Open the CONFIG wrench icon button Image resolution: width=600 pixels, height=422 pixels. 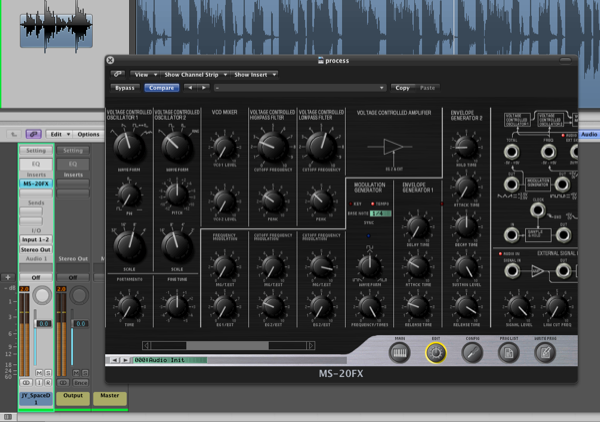473,350
